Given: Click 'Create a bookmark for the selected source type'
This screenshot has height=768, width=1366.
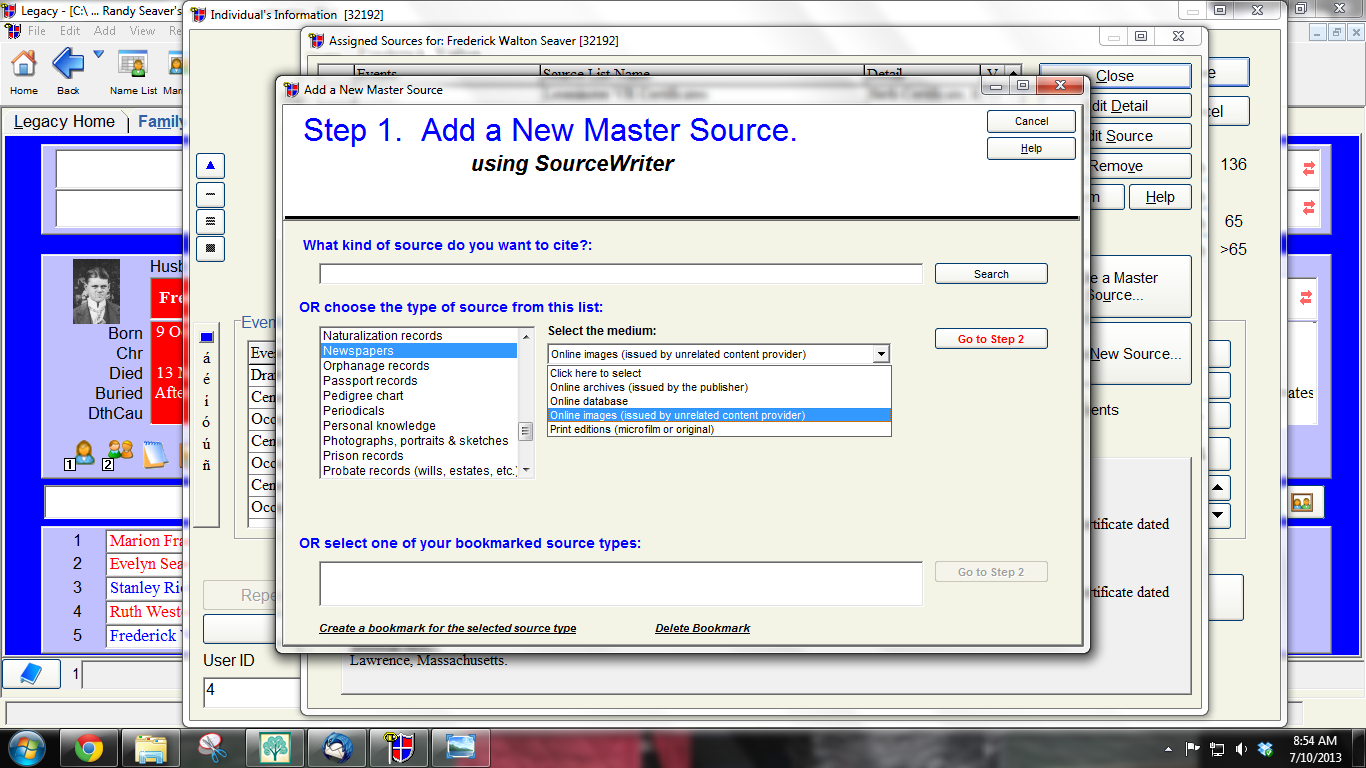Looking at the screenshot, I should point(448,628).
